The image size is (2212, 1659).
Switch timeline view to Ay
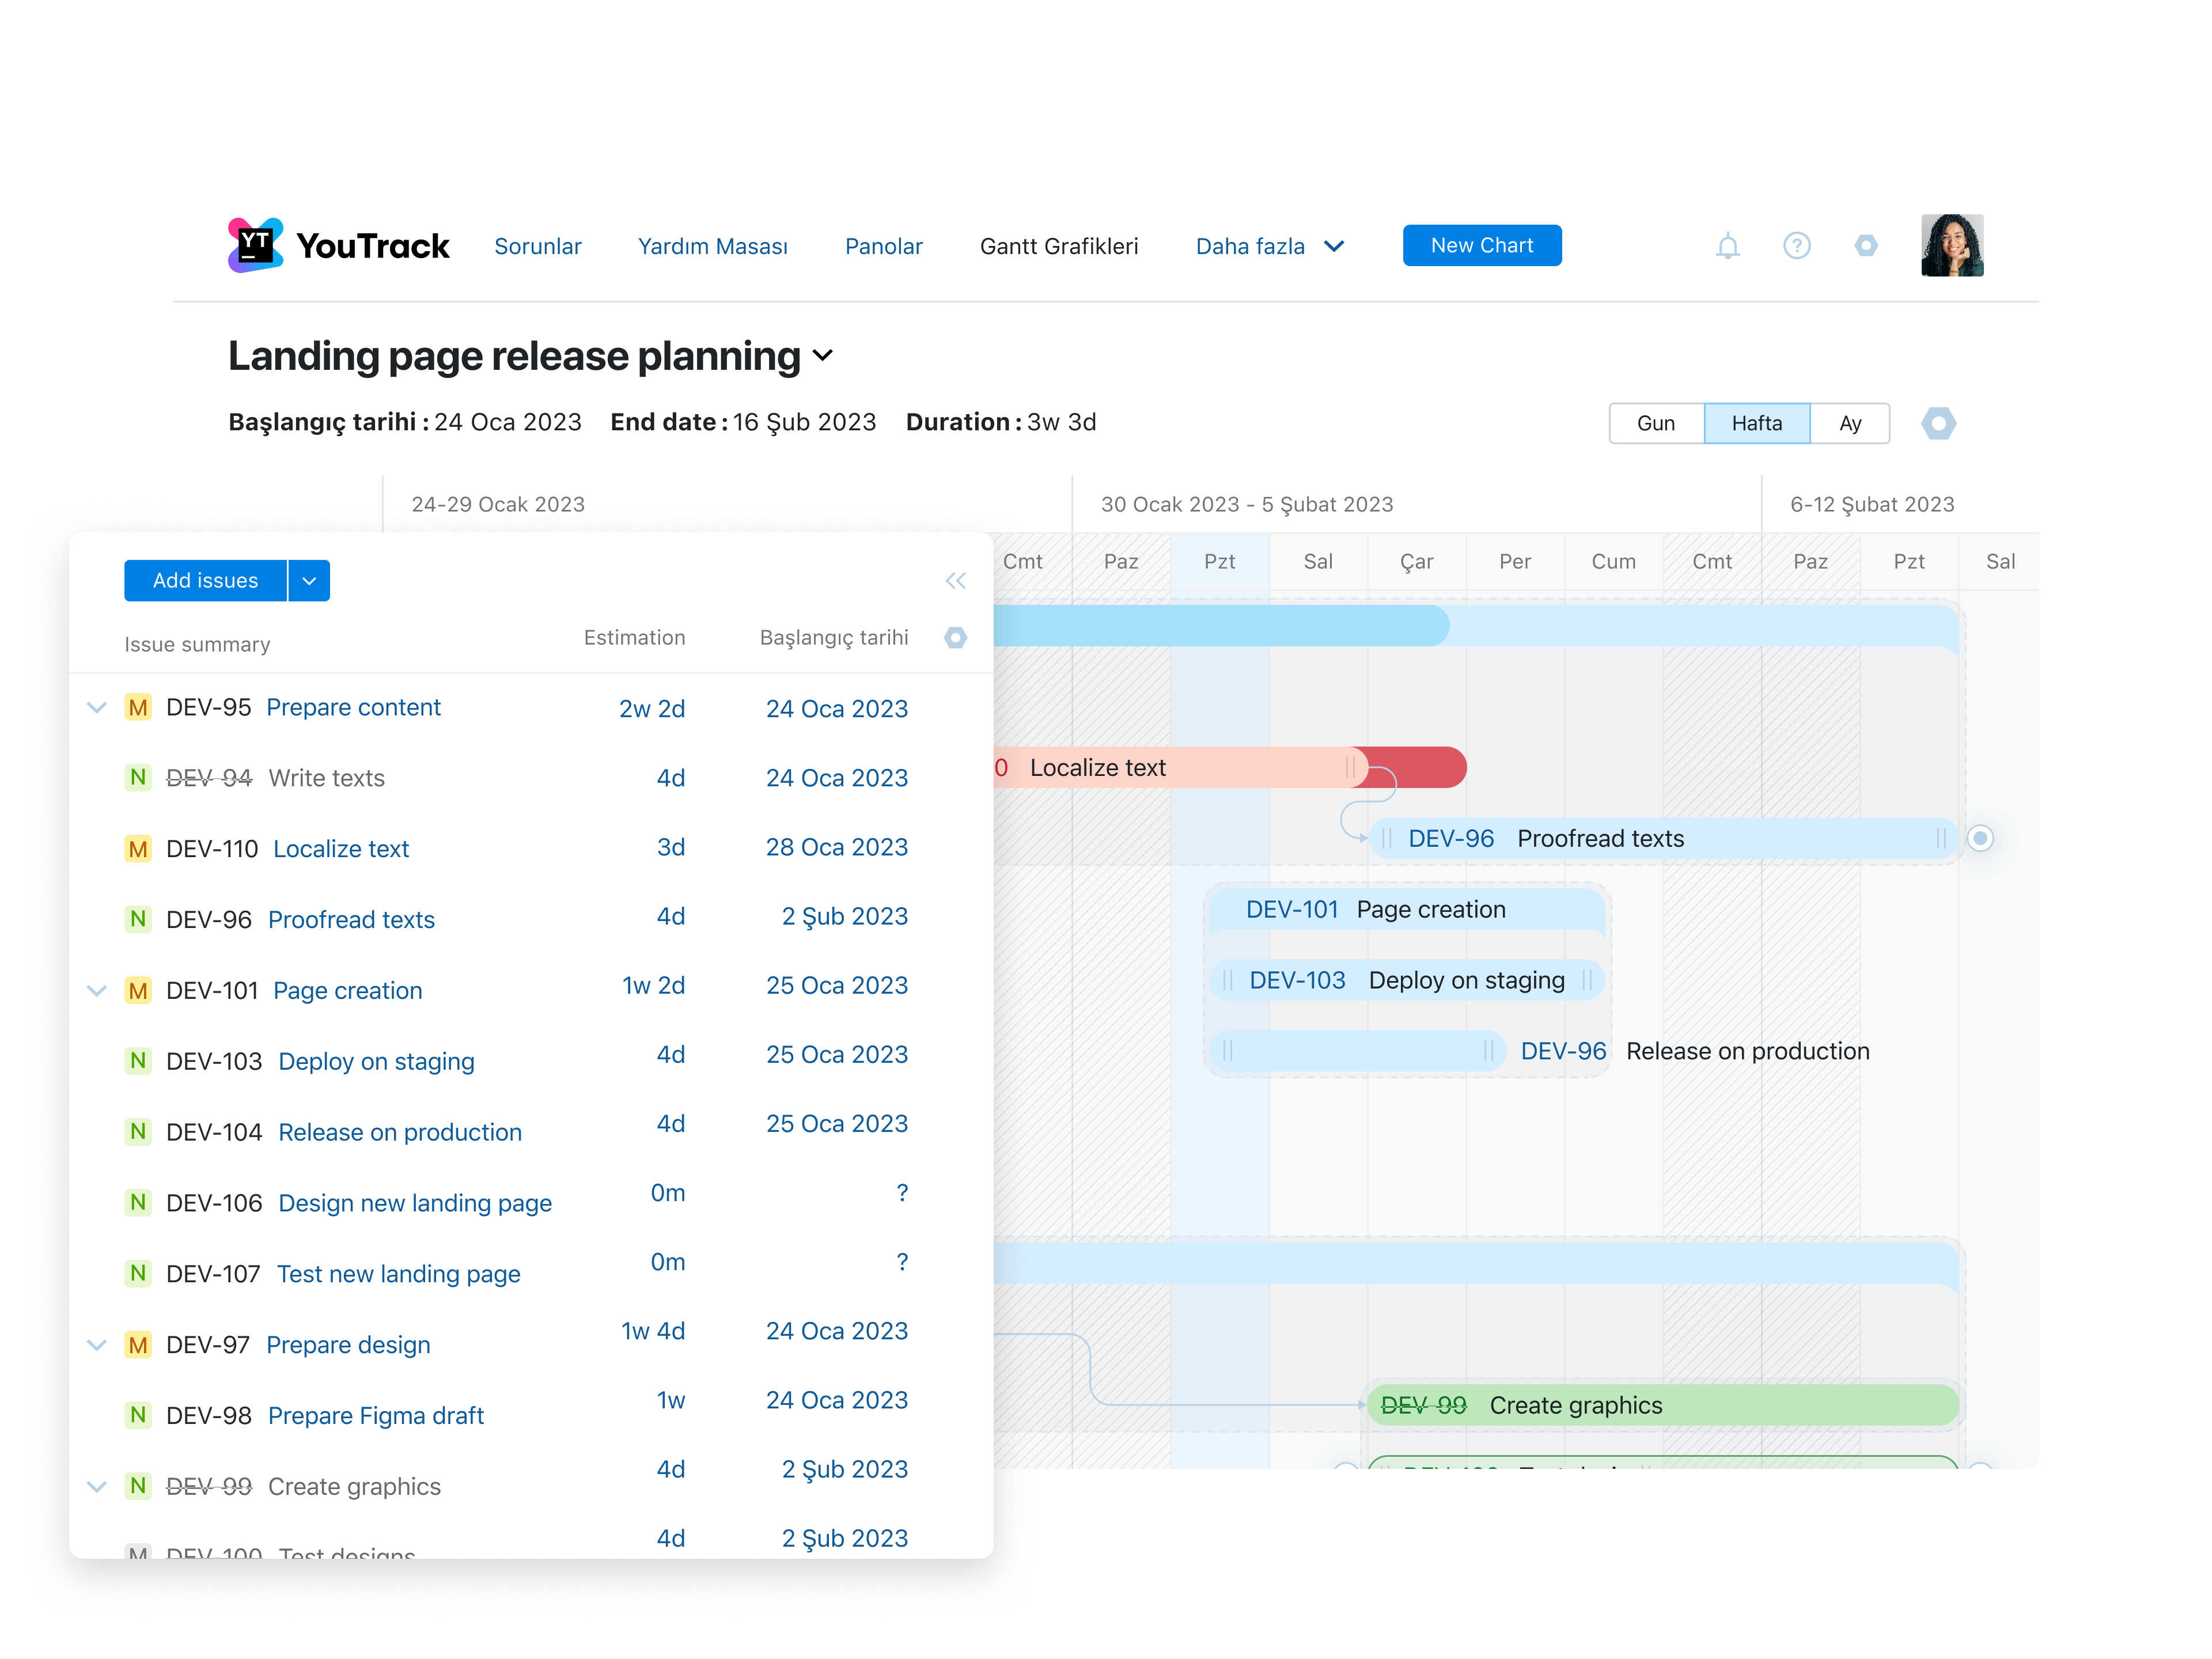(x=1850, y=423)
